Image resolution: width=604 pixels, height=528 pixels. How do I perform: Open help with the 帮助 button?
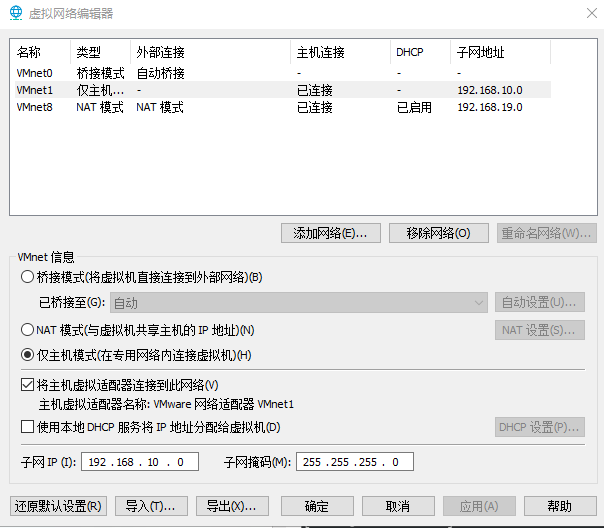[560, 506]
